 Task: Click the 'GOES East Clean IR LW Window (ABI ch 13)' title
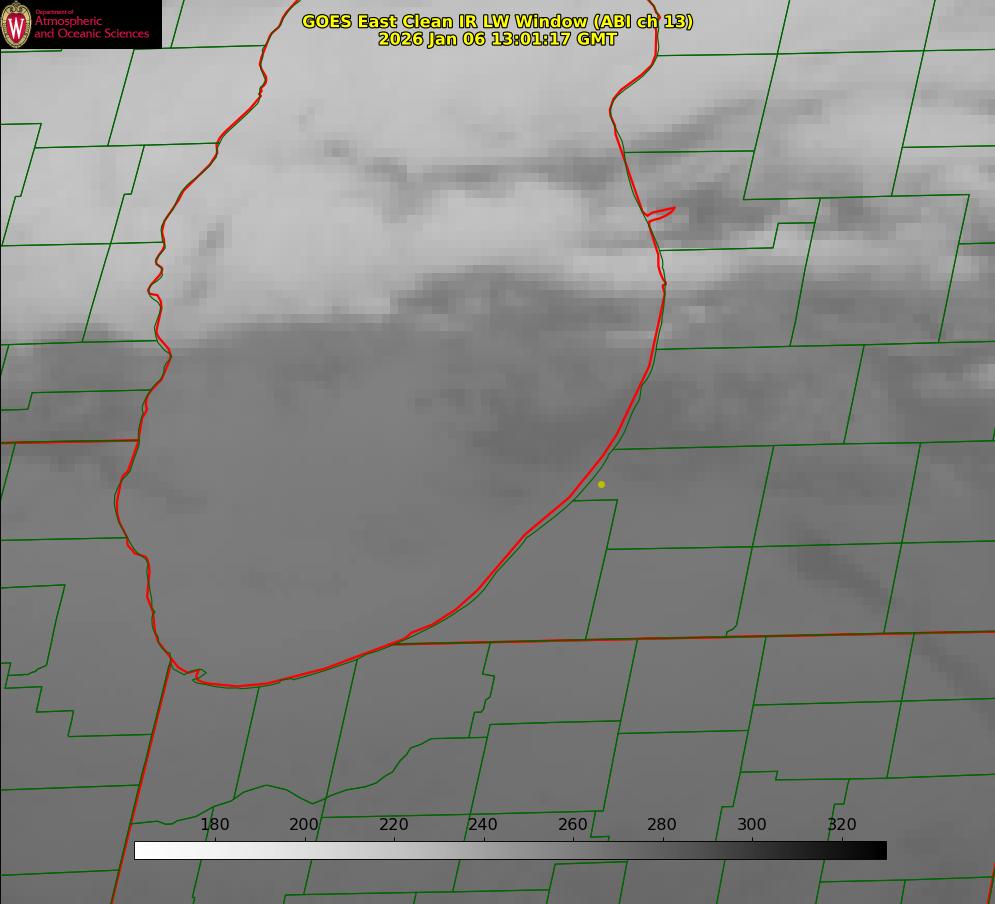[497, 21]
